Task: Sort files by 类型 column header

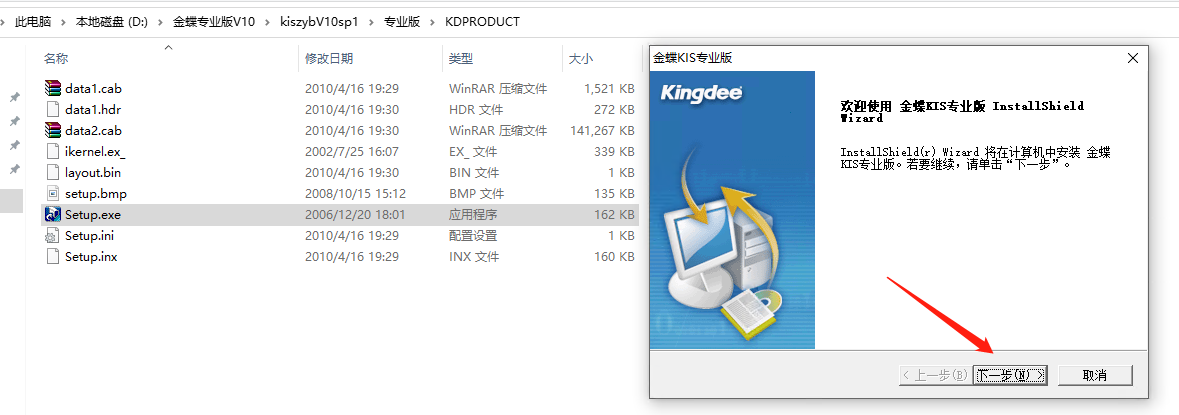Action: [461, 59]
